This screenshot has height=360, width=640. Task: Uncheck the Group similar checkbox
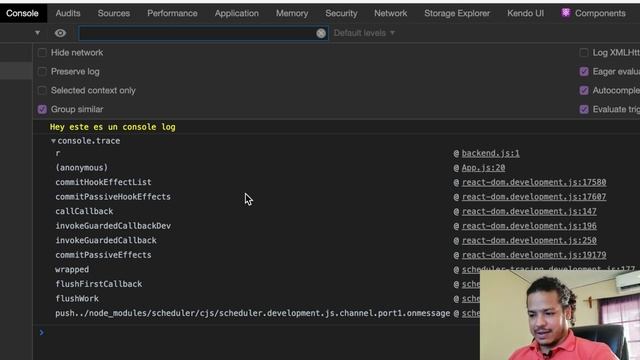tap(42, 109)
